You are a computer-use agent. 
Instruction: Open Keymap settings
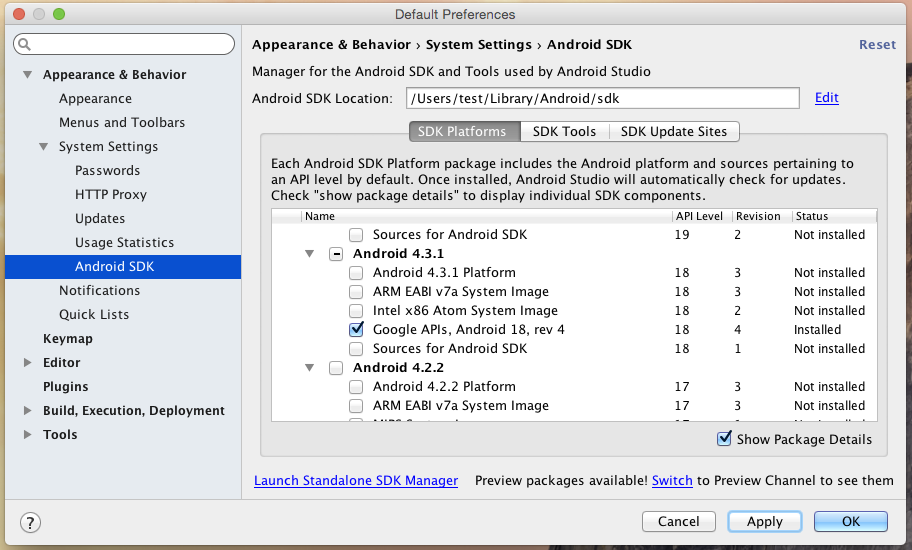[68, 339]
